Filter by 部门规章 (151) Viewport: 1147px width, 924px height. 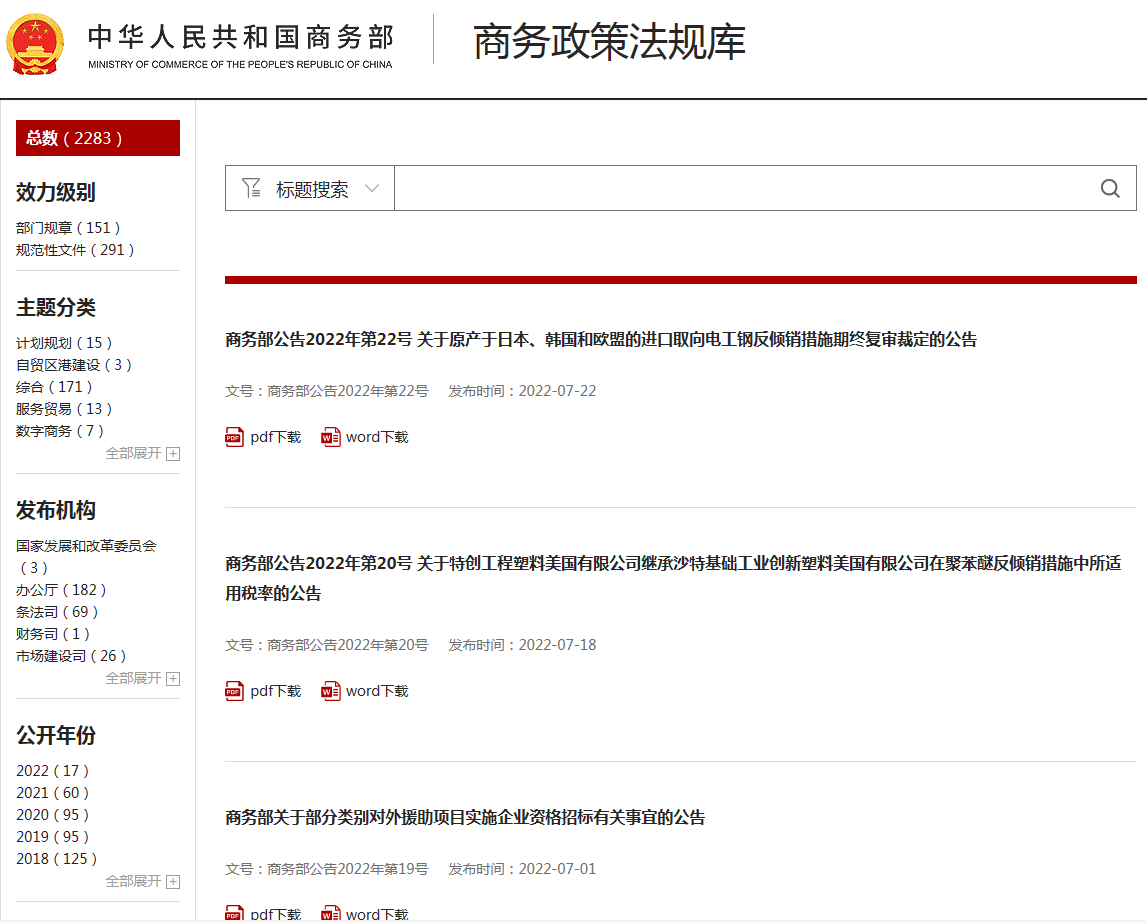tap(68, 228)
